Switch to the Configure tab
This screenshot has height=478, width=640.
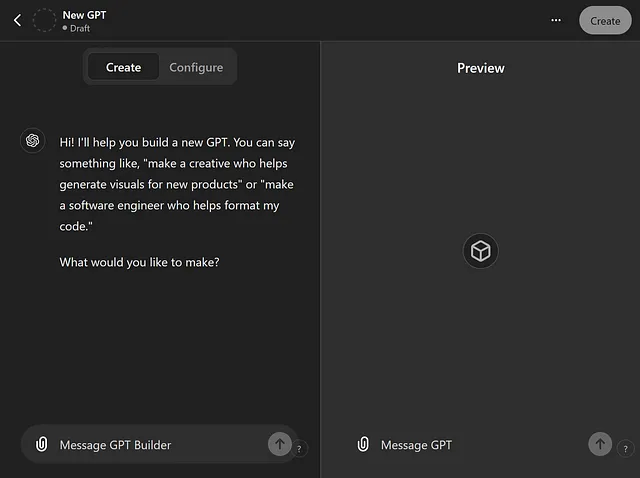[196, 67]
